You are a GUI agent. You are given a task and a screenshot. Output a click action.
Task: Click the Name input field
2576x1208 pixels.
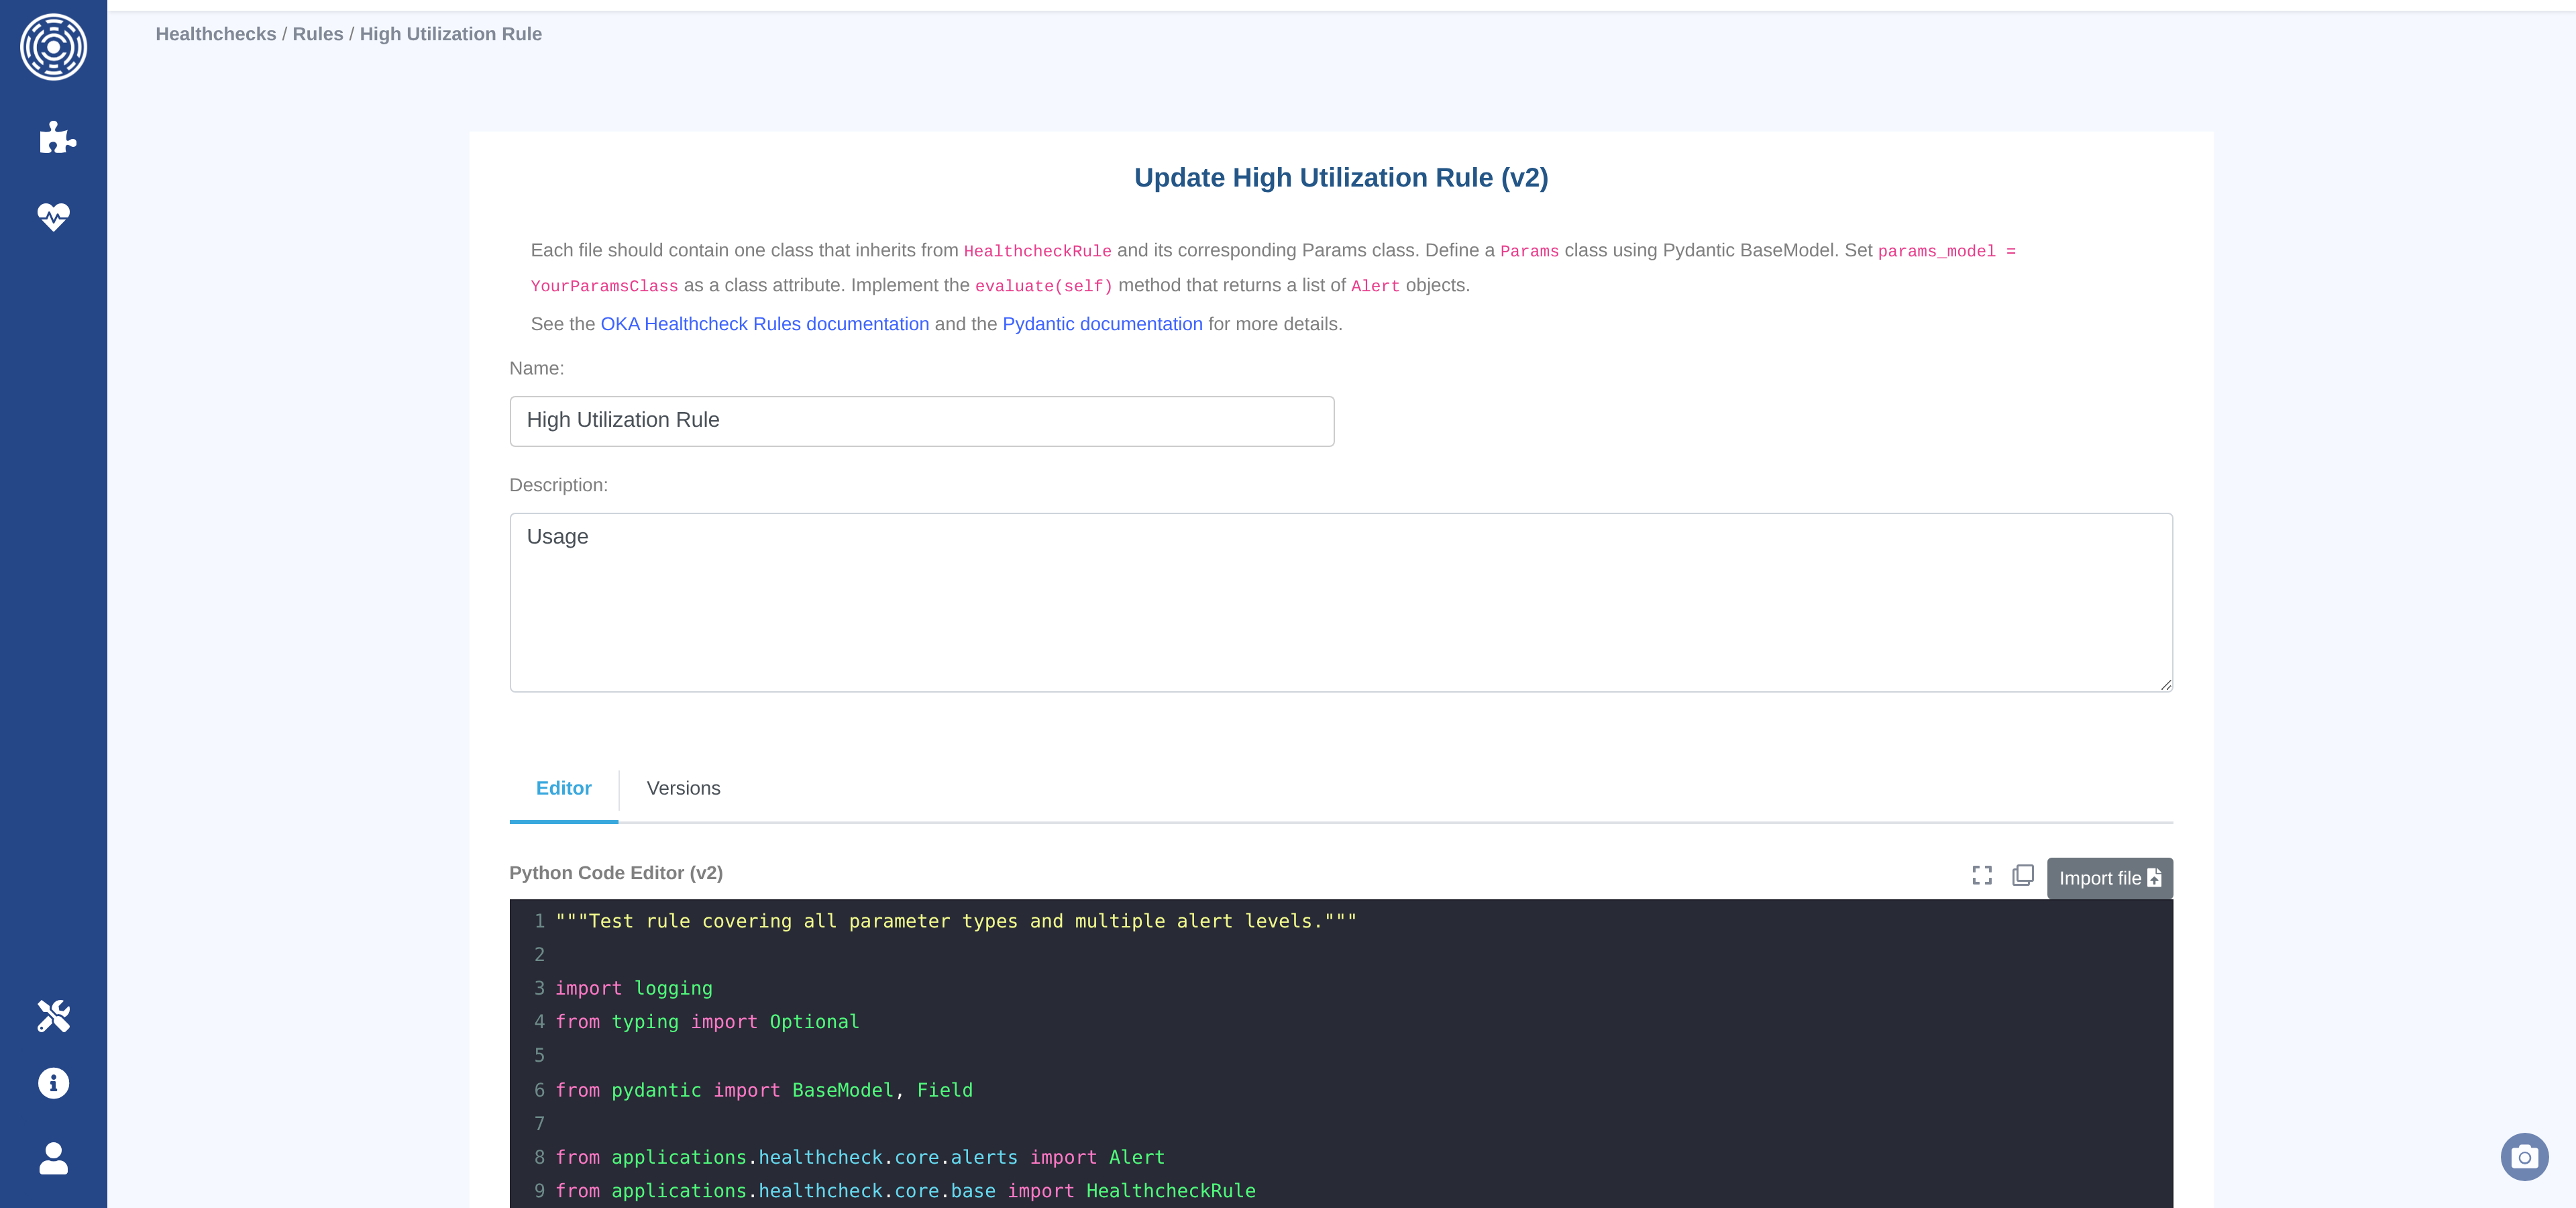(x=921, y=421)
